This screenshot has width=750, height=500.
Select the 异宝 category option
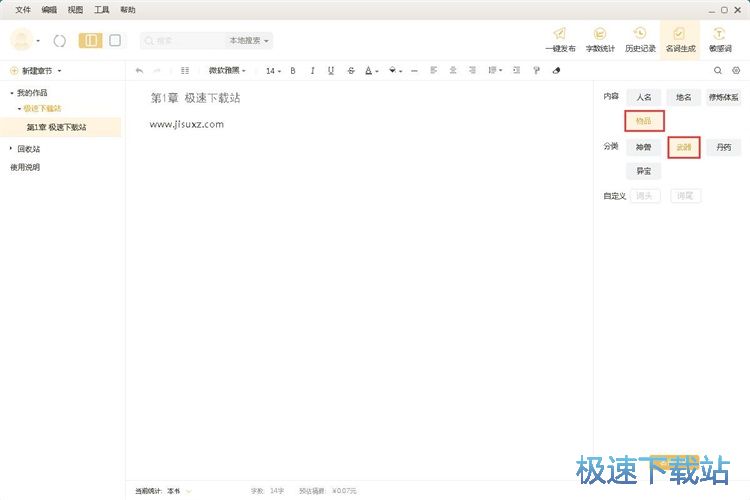pos(643,171)
